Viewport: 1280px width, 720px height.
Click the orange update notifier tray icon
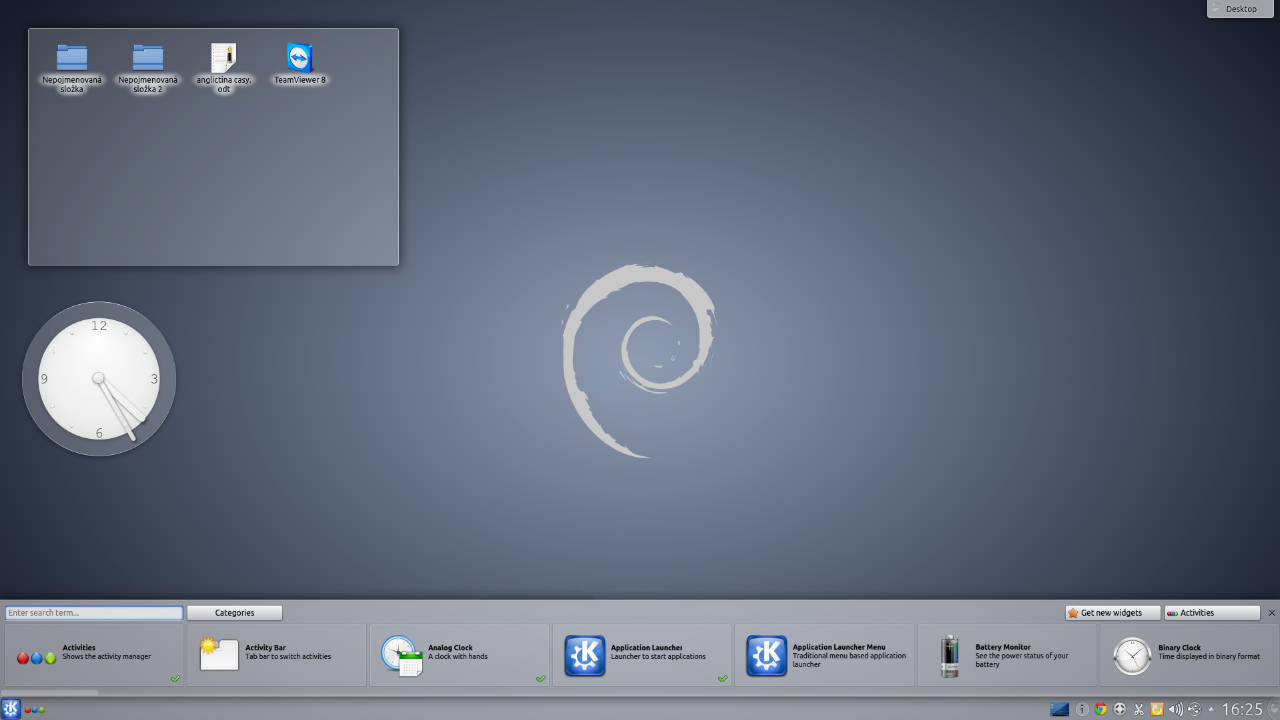coord(1157,709)
